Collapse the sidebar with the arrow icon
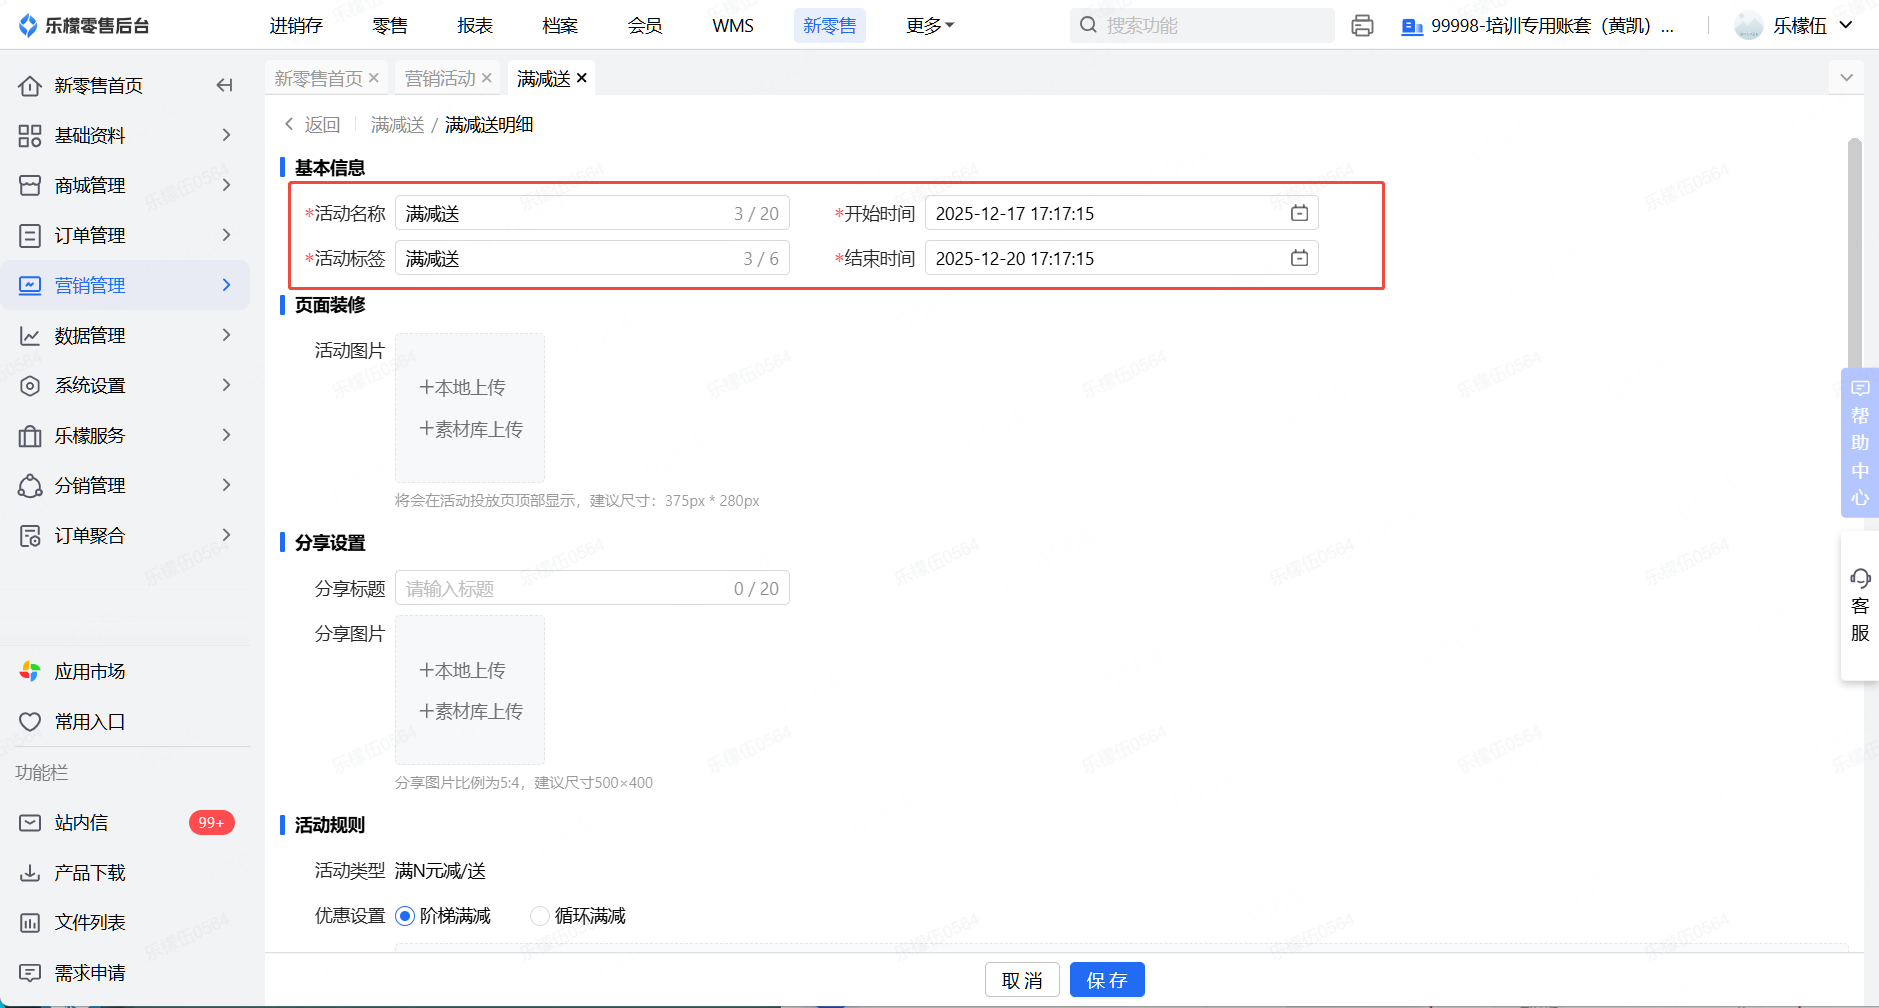Screen dimensions: 1879x1008 [225, 85]
